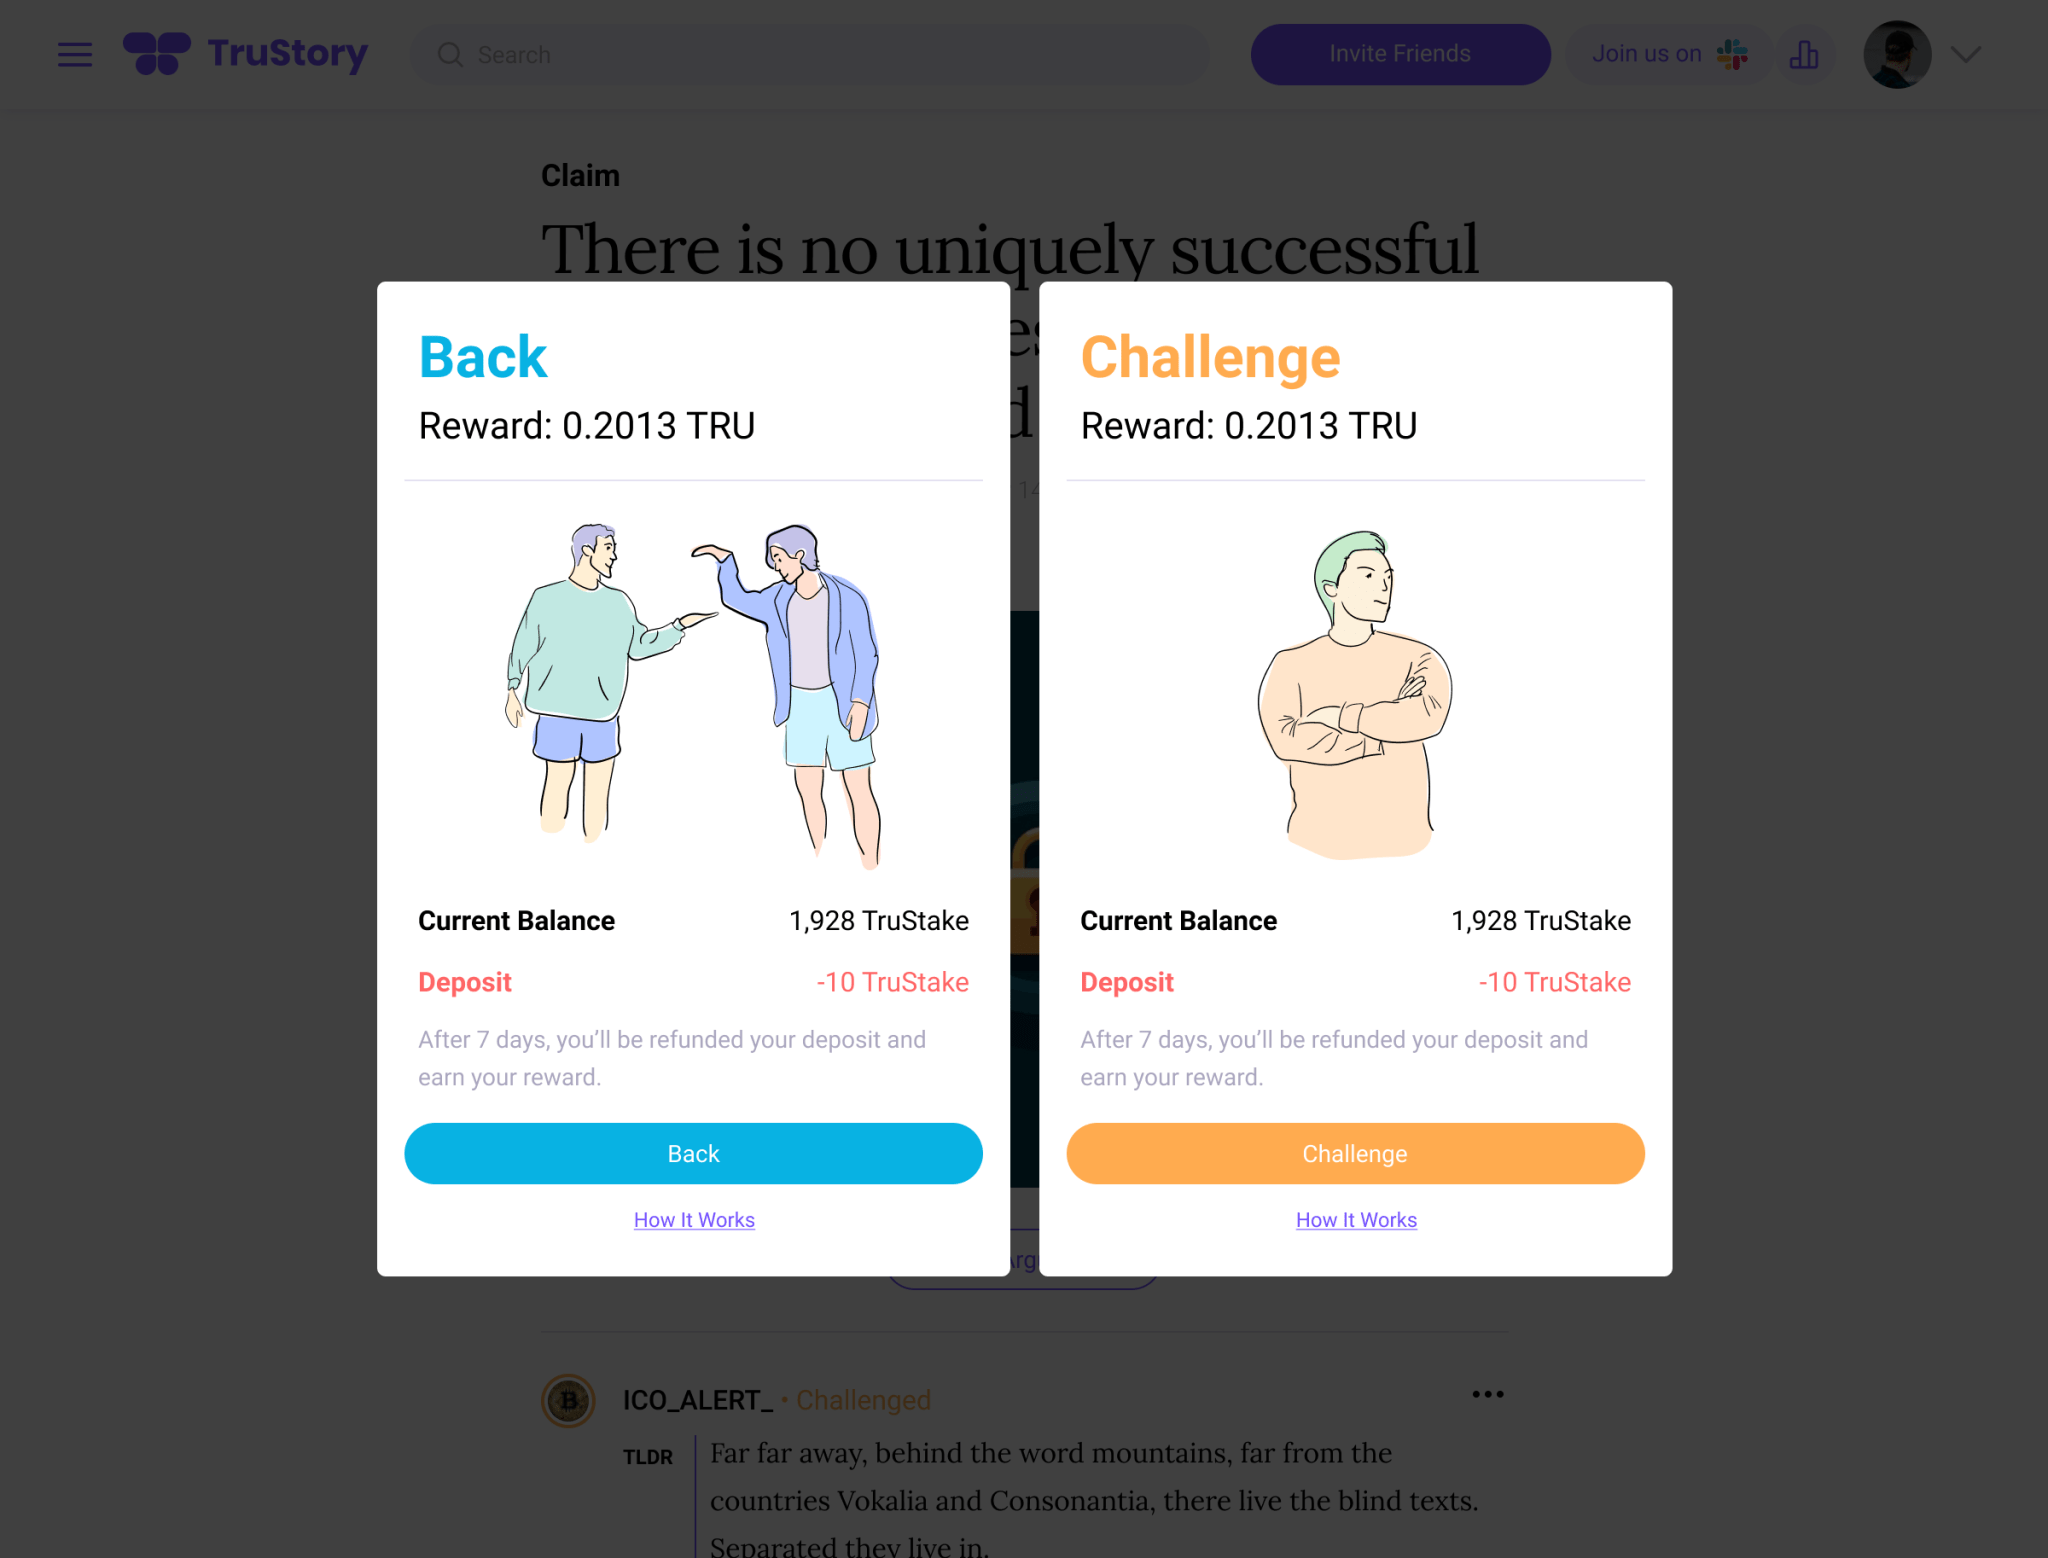Open How It Works under Challenge

1356,1220
